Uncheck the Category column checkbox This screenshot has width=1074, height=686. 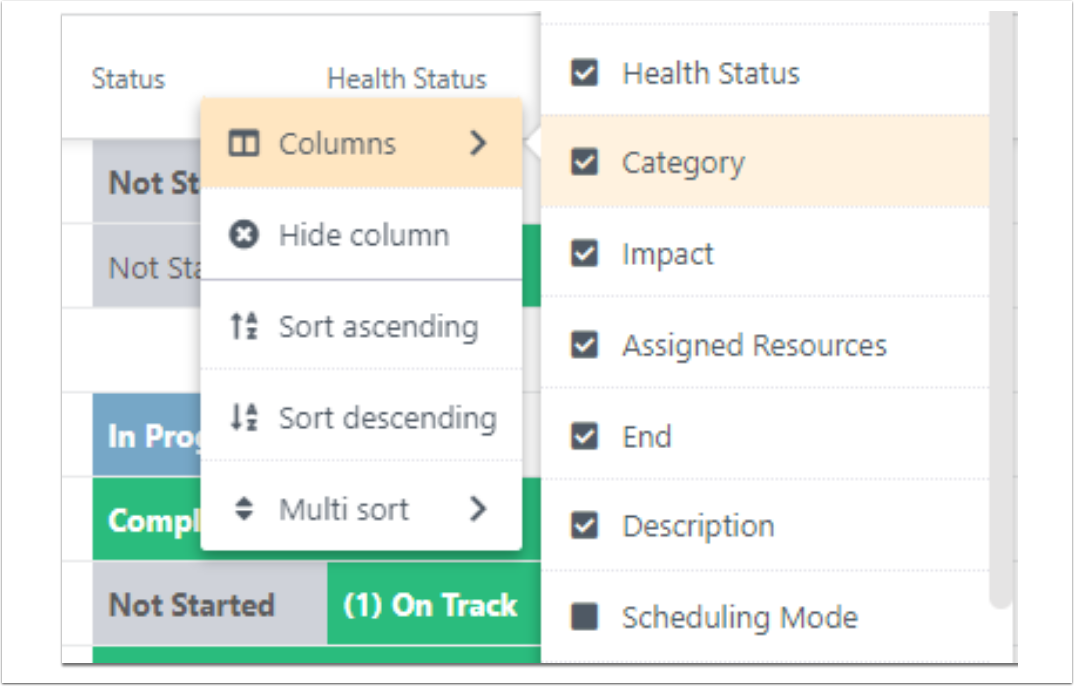pos(584,162)
